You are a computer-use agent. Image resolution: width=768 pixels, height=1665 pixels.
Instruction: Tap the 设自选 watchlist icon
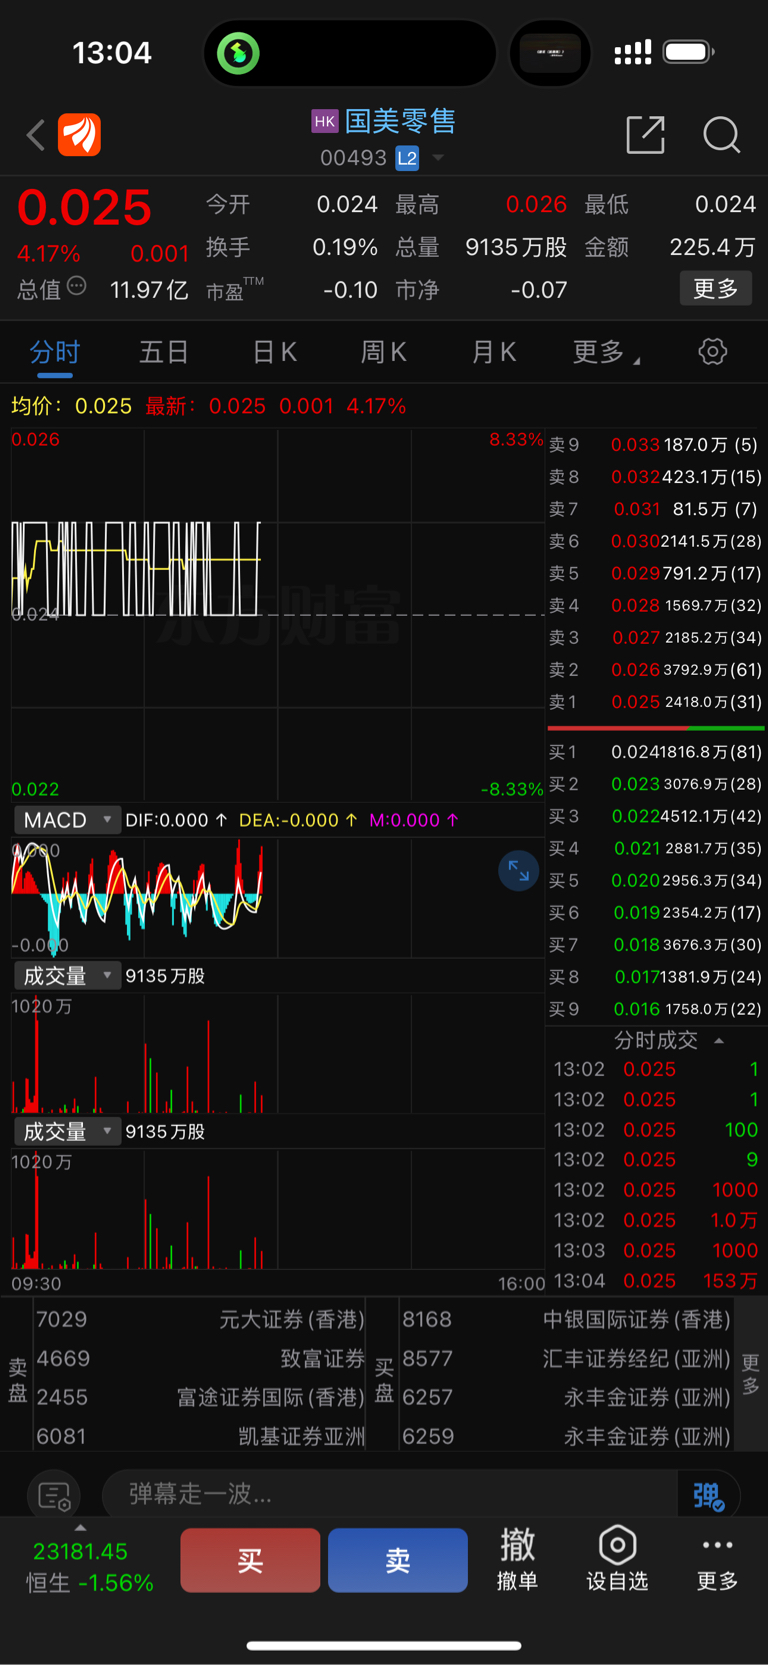coord(617,1559)
